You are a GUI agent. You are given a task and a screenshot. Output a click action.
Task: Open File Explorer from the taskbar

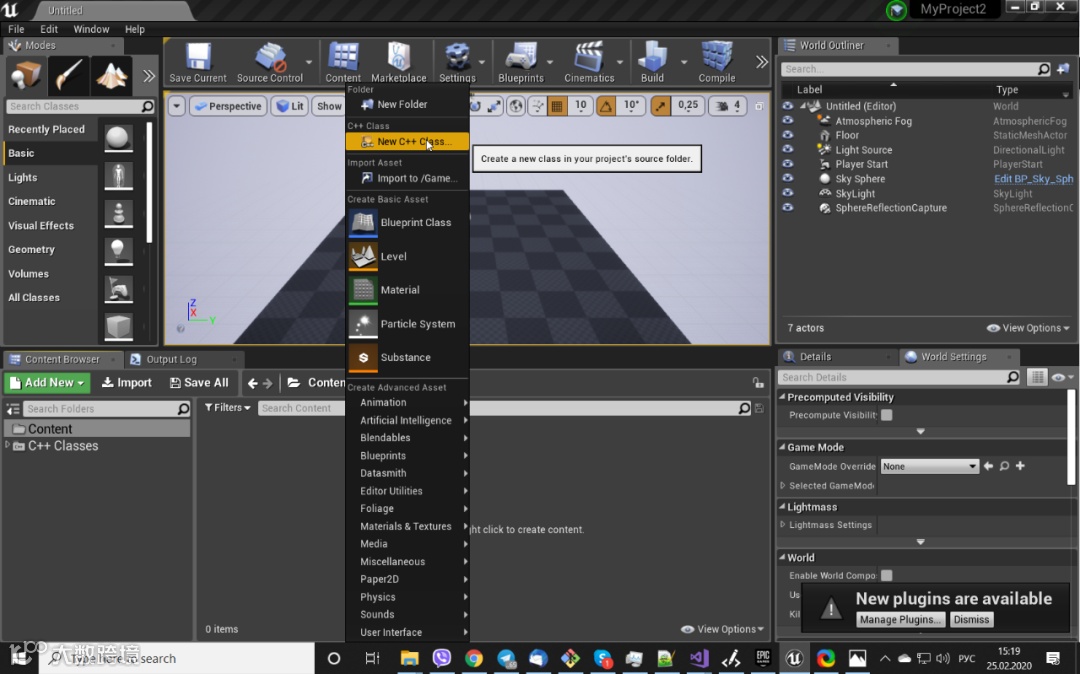(x=410, y=658)
